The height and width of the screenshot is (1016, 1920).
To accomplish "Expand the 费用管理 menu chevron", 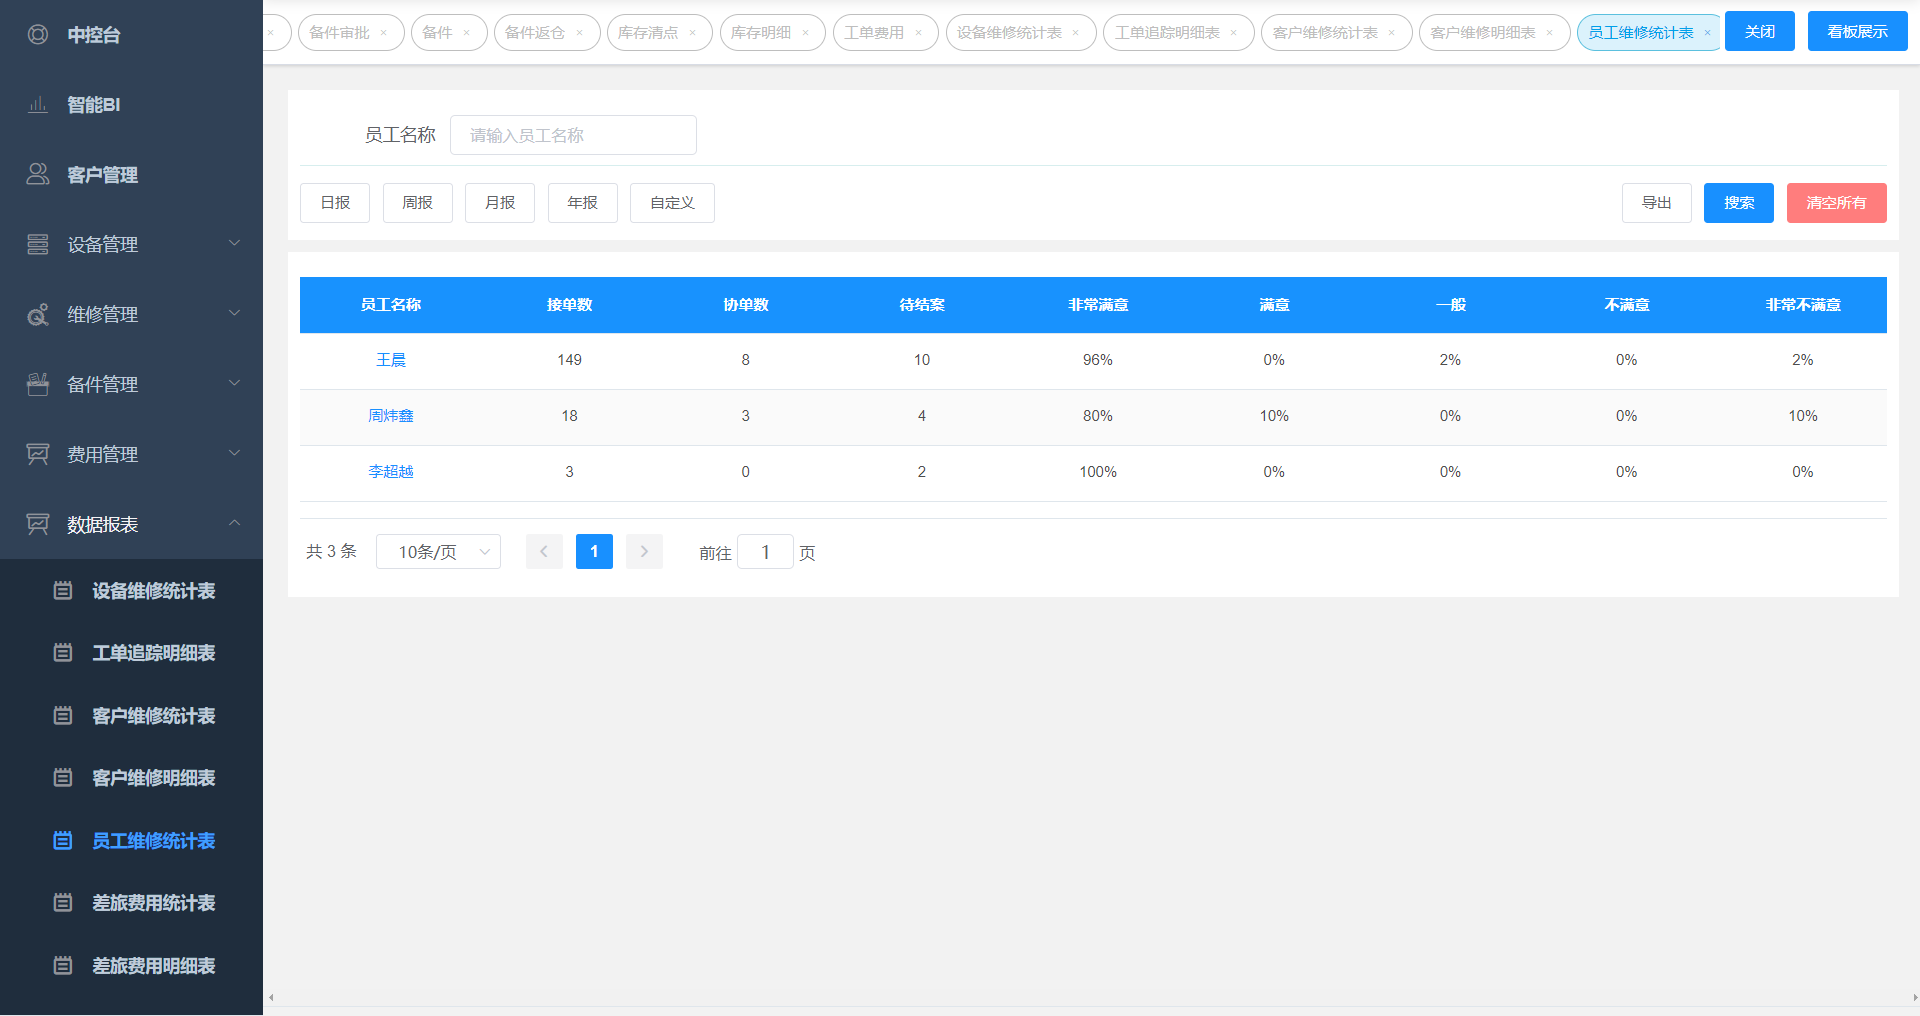I will coord(235,453).
